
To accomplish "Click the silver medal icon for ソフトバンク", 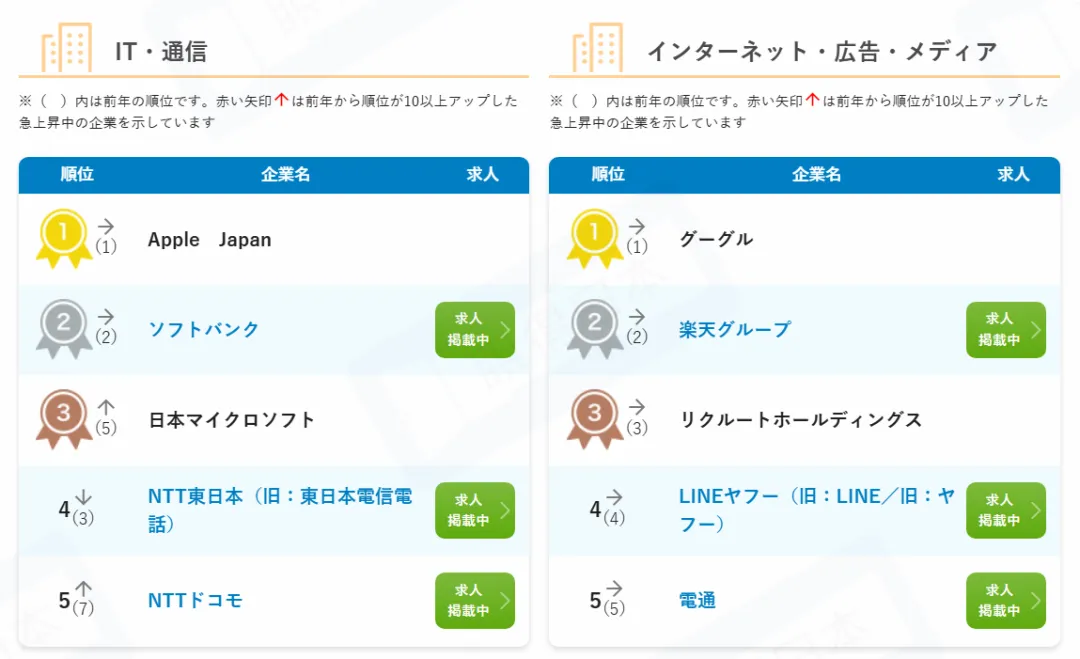I will [x=63, y=328].
